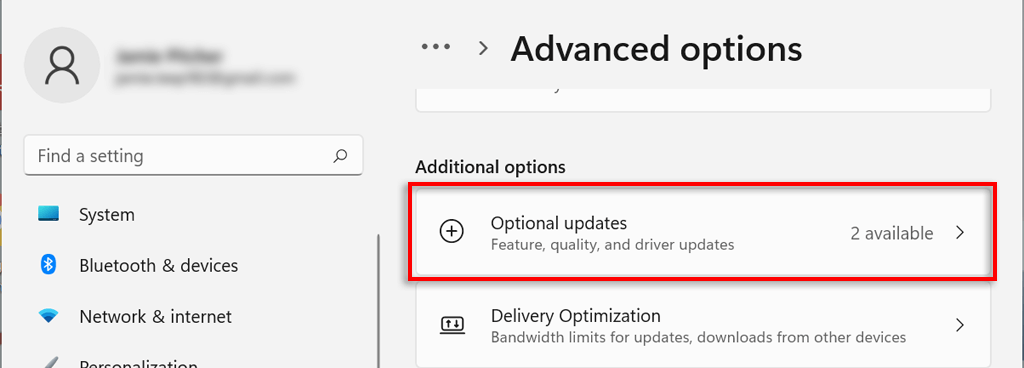1024x368 pixels.
Task: Open the Optional updates entry
Action: (703, 233)
